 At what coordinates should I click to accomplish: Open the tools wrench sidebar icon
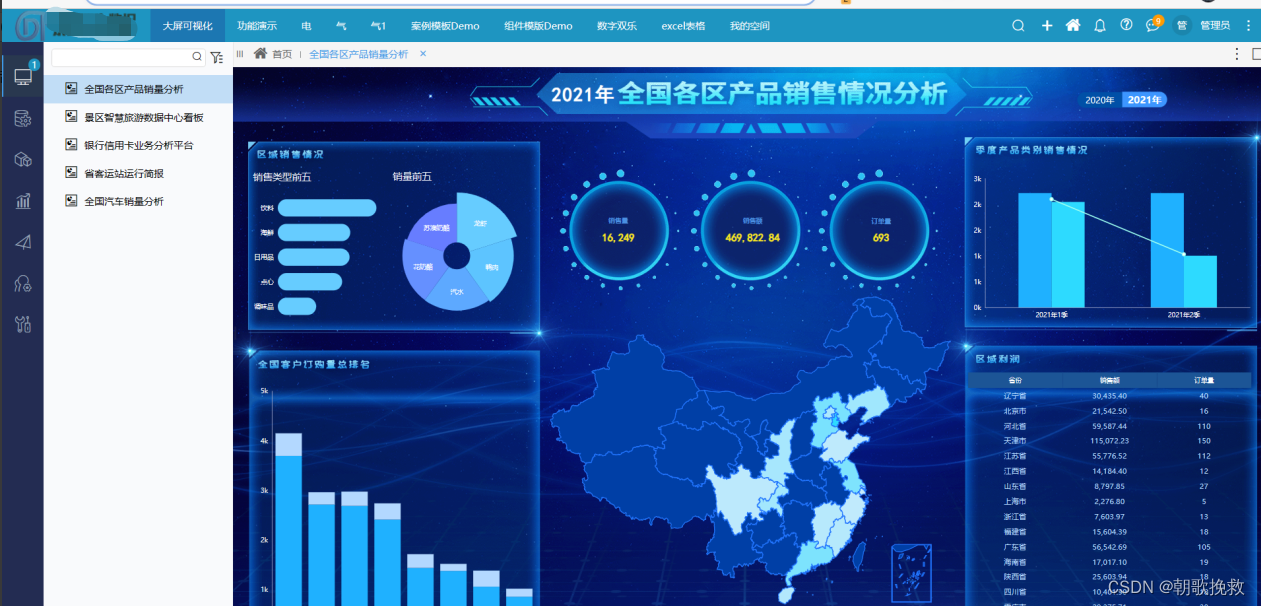[x=22, y=324]
